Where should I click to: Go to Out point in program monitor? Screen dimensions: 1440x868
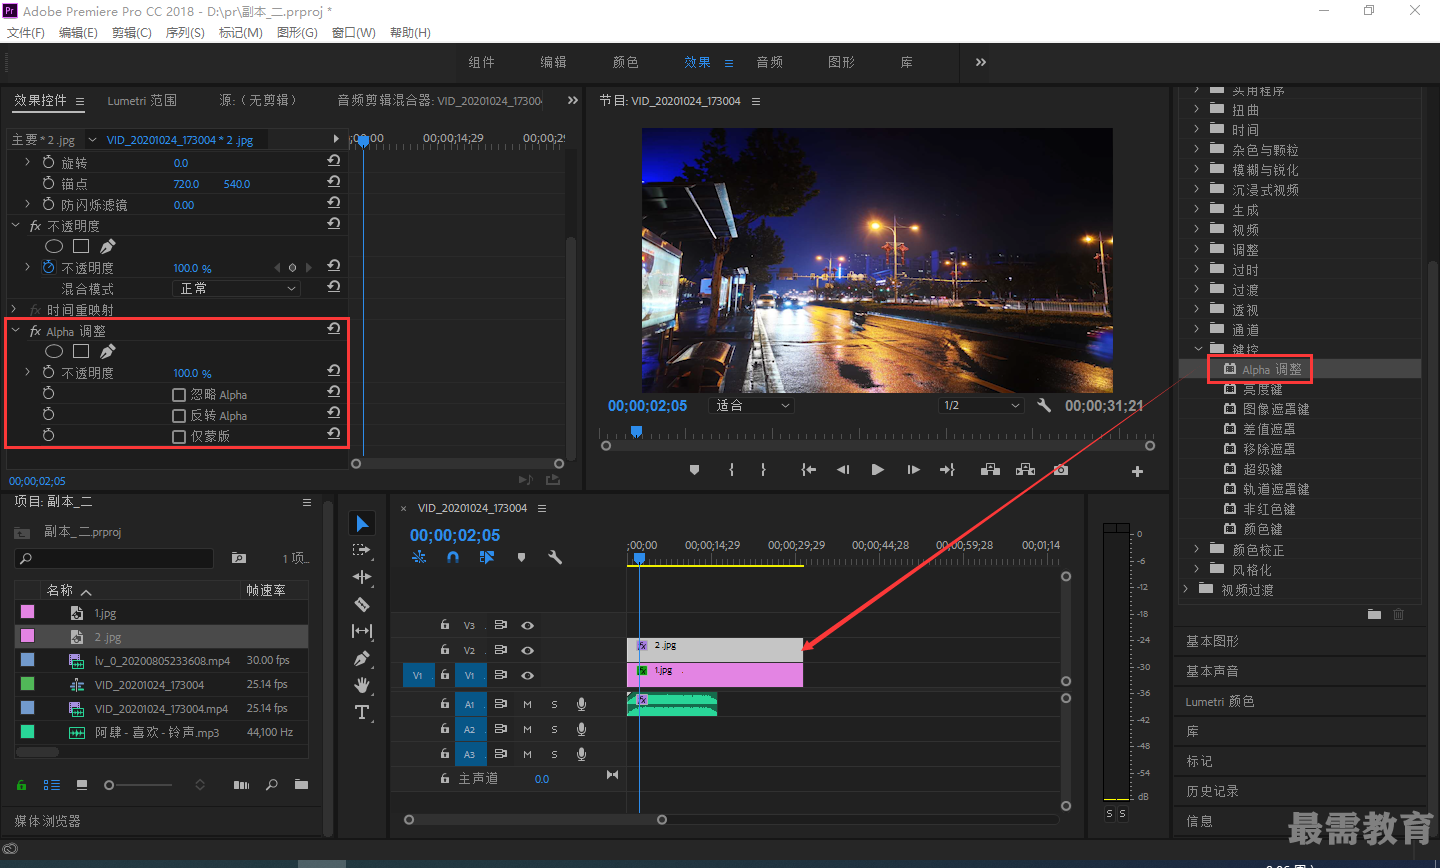(947, 470)
